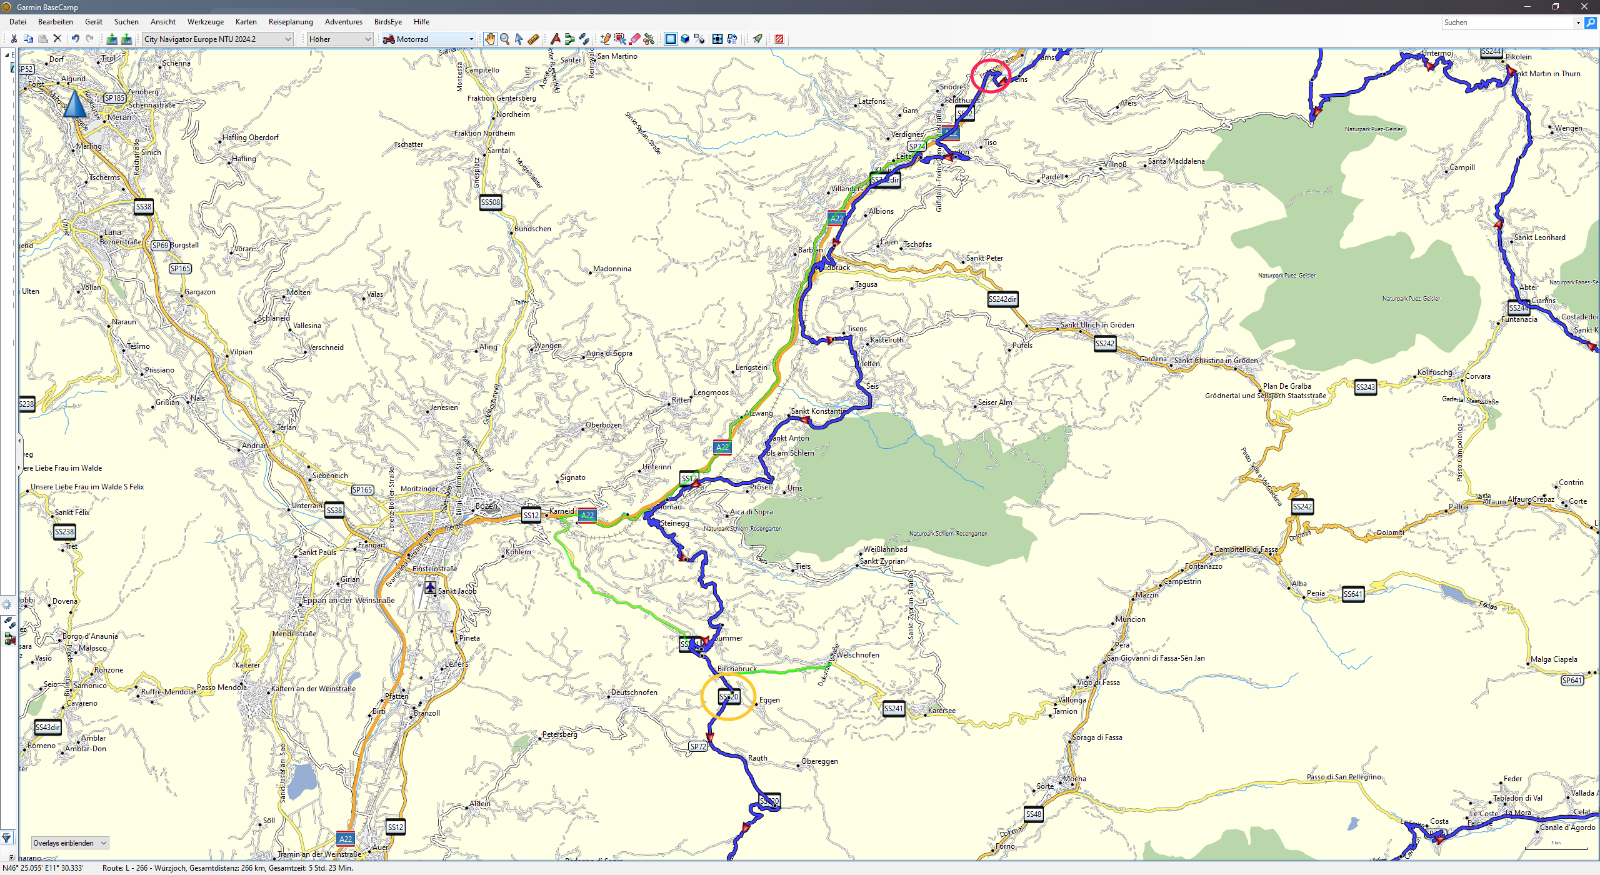Select the Insert point pencil tool

tap(605, 39)
